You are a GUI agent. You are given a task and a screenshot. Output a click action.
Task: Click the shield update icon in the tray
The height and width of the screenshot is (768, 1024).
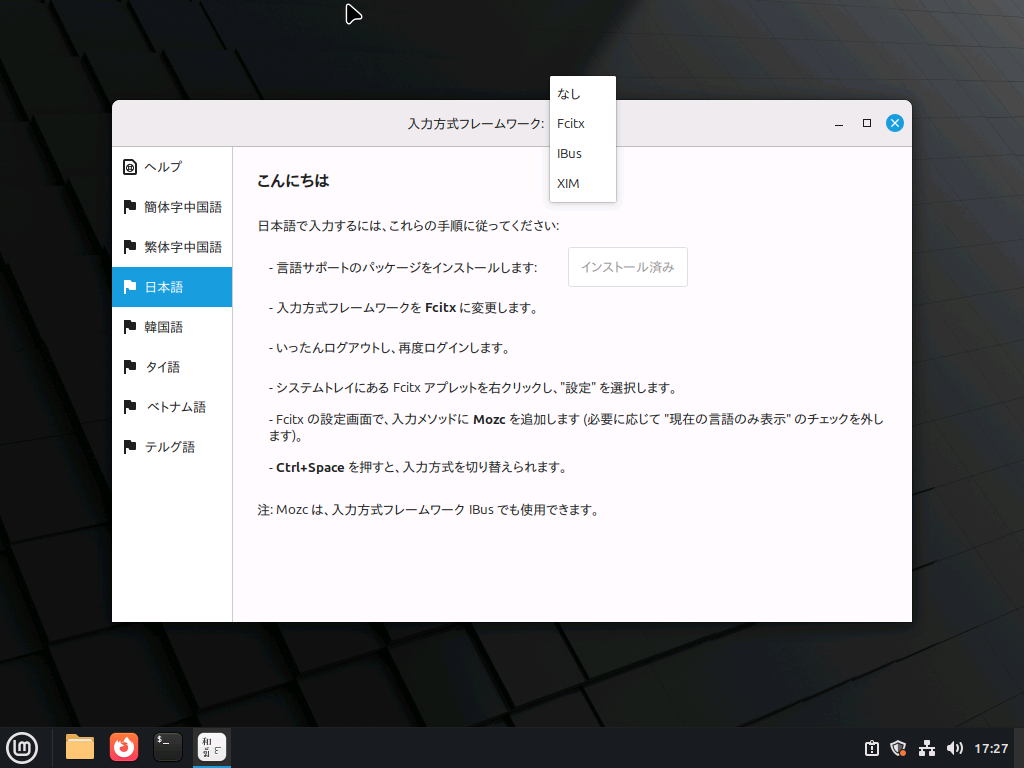(x=898, y=747)
